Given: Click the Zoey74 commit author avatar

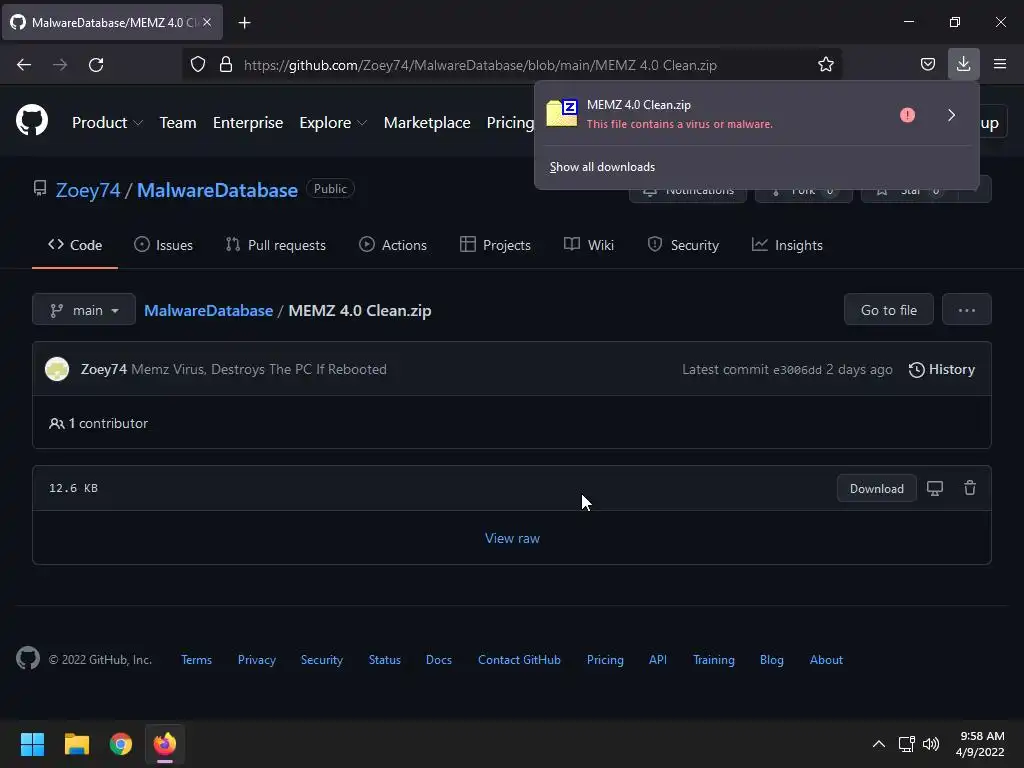Looking at the screenshot, I should coord(57,369).
